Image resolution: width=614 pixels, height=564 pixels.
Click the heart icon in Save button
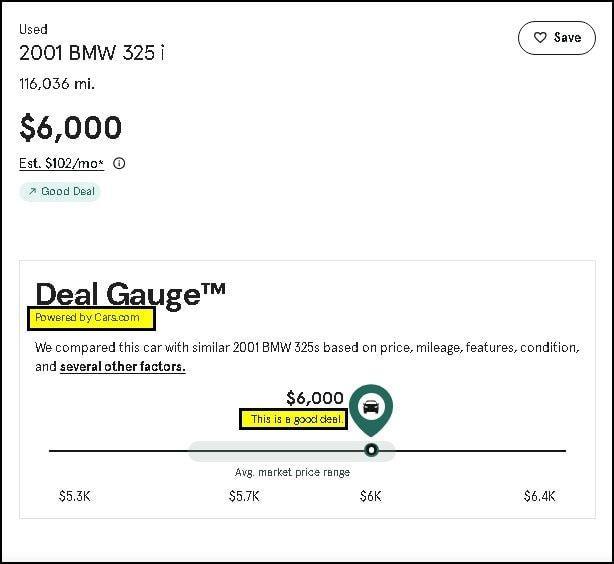click(x=540, y=38)
